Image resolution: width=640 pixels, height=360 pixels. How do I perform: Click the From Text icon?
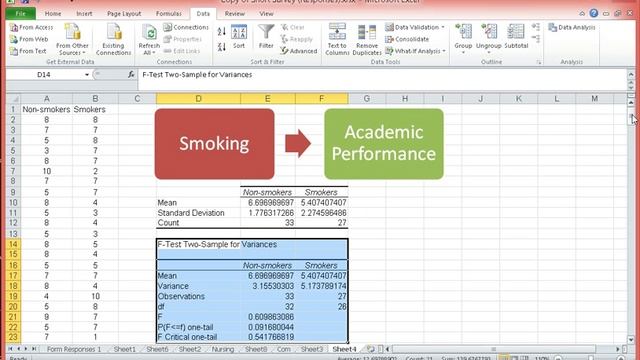point(14,51)
